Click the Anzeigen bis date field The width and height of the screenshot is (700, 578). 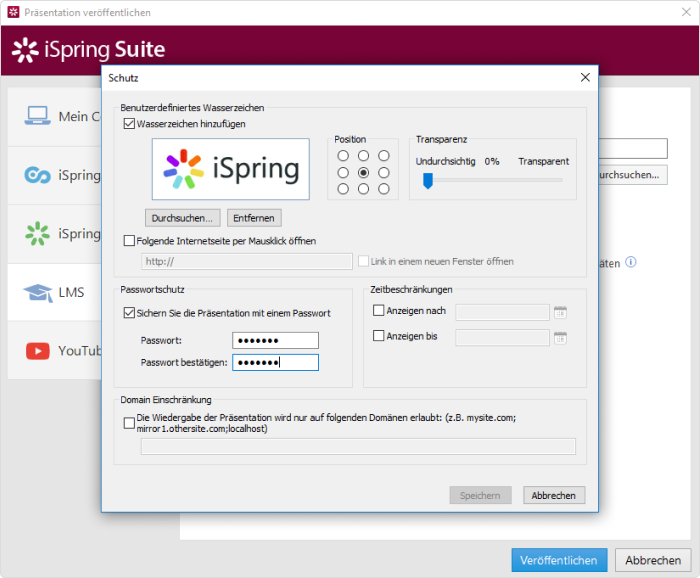tap(502, 338)
